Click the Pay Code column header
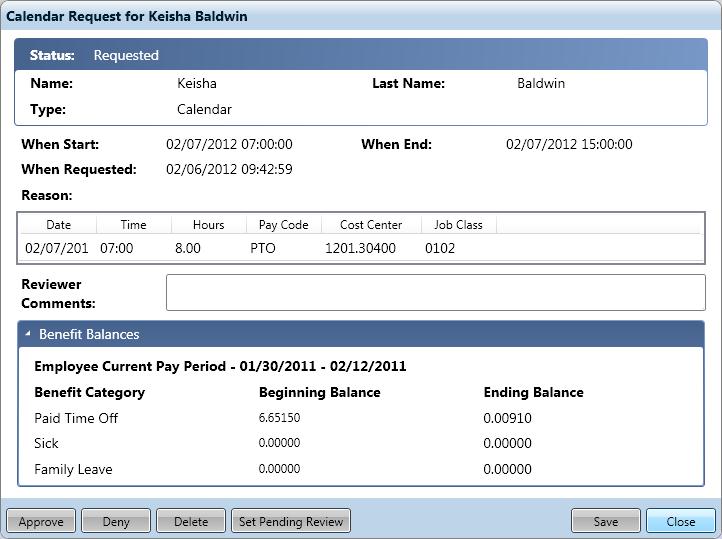This screenshot has width=722, height=539. pos(283,225)
